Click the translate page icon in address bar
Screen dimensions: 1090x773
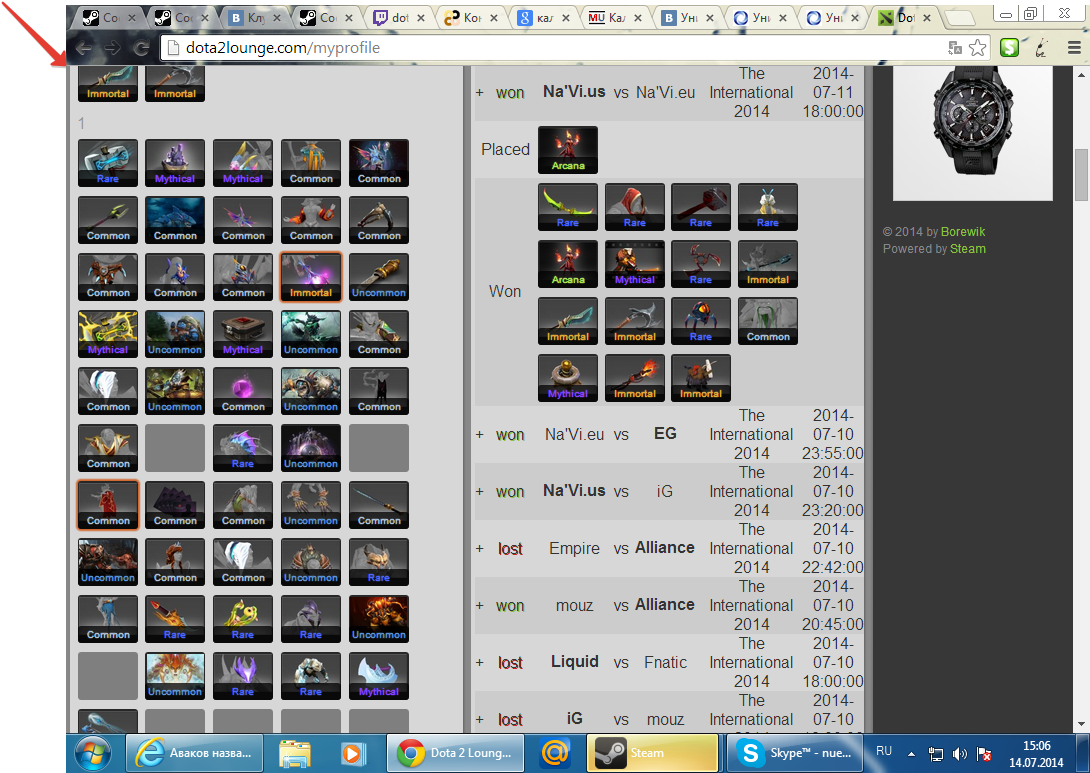pyautogui.click(x=955, y=47)
